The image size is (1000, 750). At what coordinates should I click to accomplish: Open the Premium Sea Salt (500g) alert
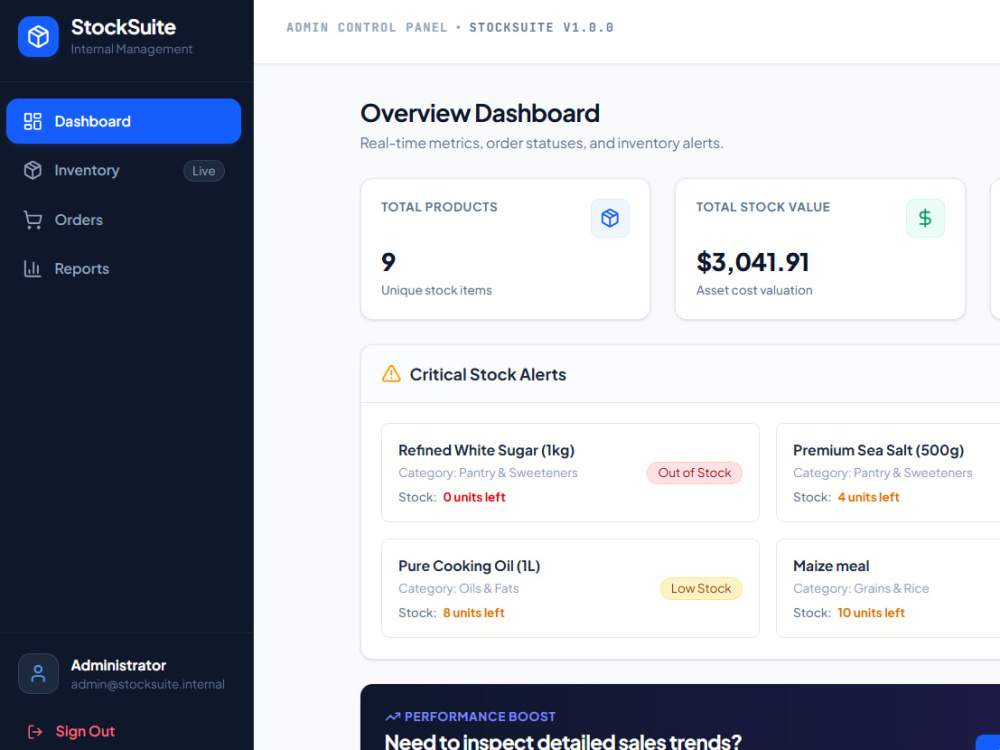pos(888,473)
